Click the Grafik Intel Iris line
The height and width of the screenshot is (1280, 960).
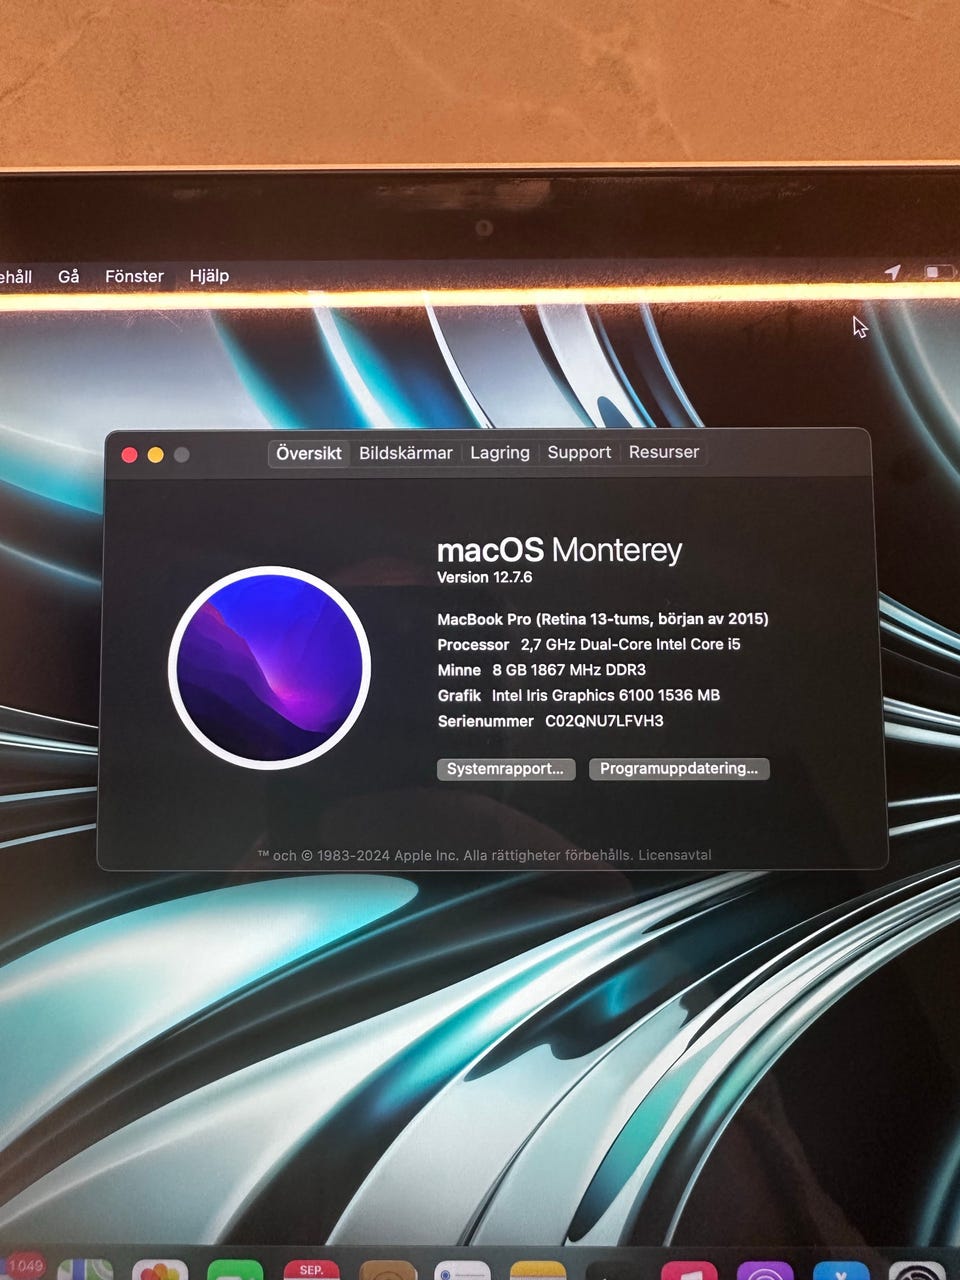pos(579,695)
